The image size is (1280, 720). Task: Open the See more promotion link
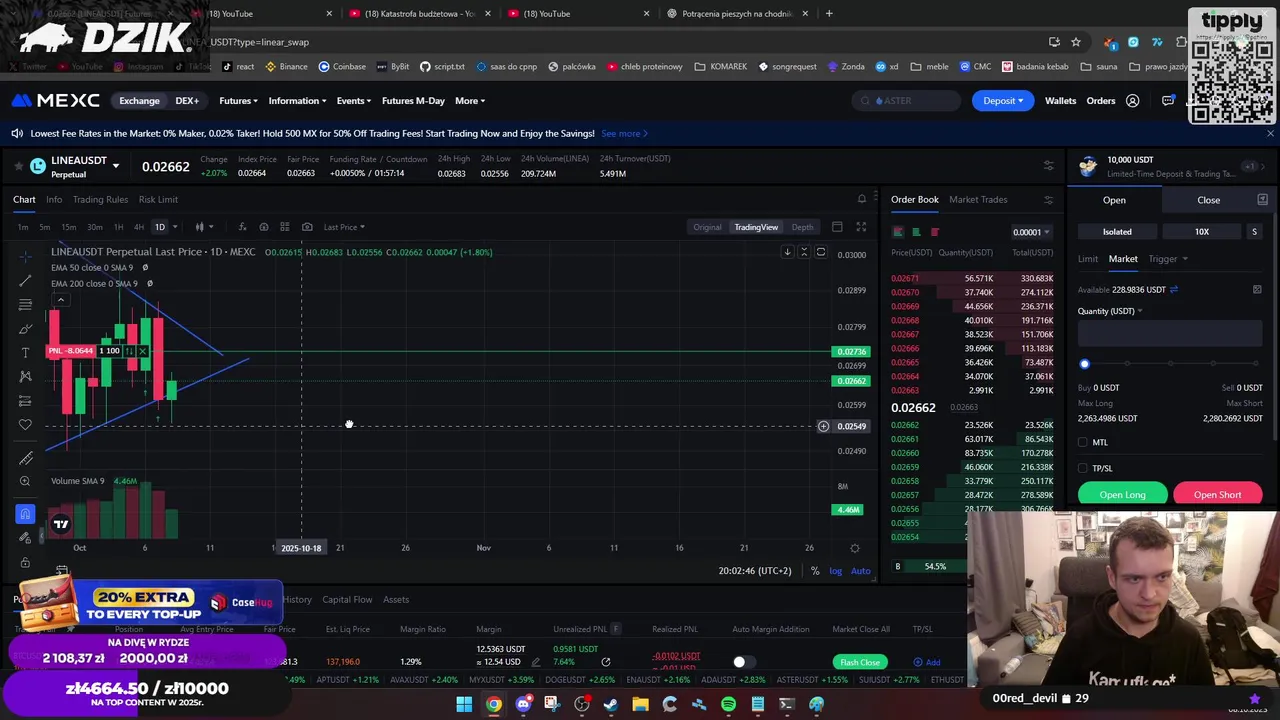[624, 134]
